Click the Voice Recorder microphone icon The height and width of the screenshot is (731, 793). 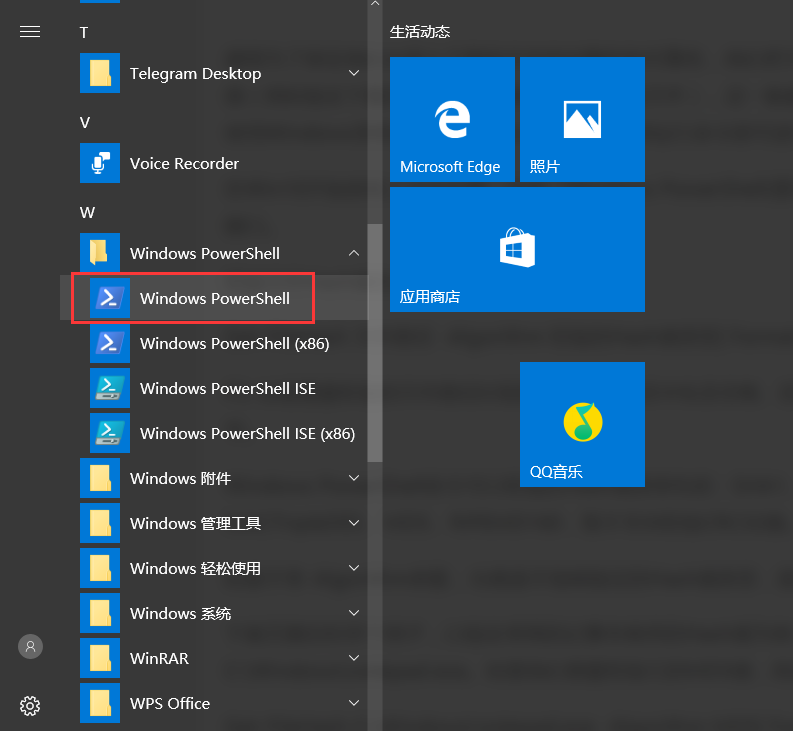click(100, 163)
